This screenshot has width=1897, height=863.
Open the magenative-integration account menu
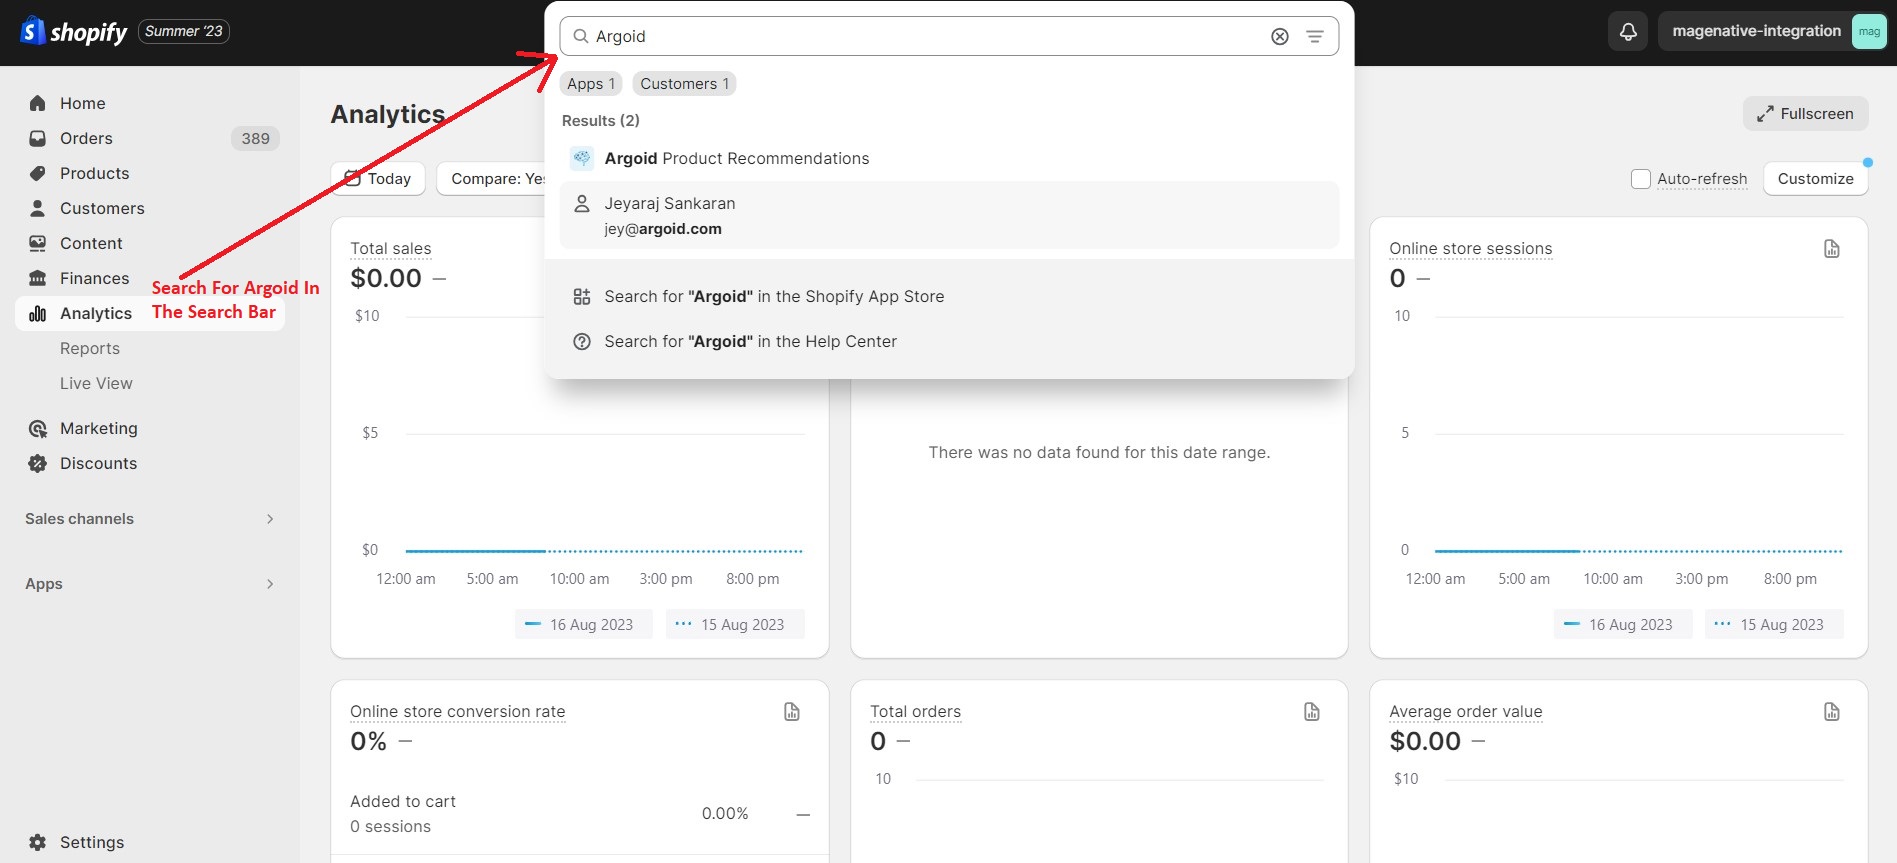tap(1772, 32)
